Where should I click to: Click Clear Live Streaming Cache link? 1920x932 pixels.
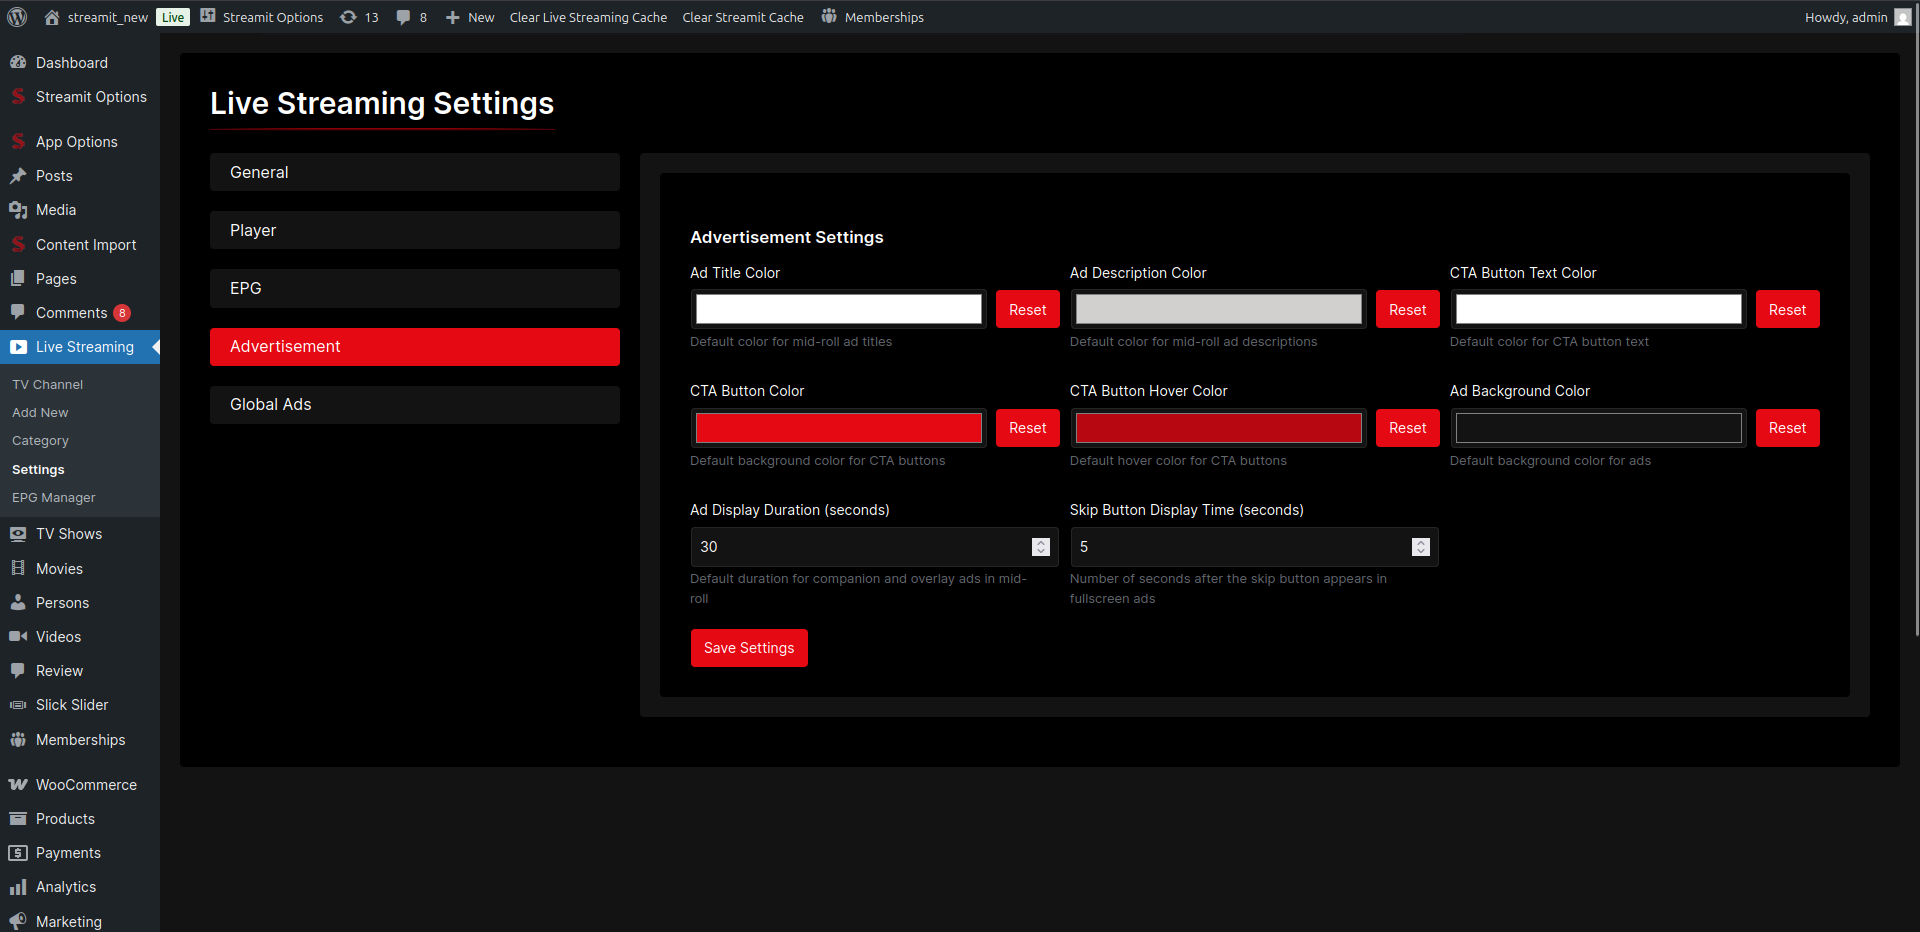[x=588, y=17]
